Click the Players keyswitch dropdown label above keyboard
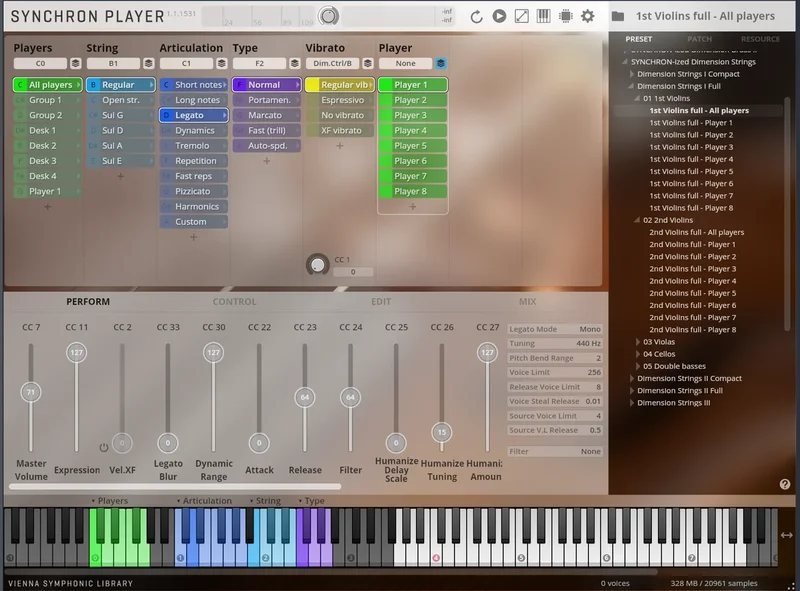800x591 pixels. pos(110,501)
